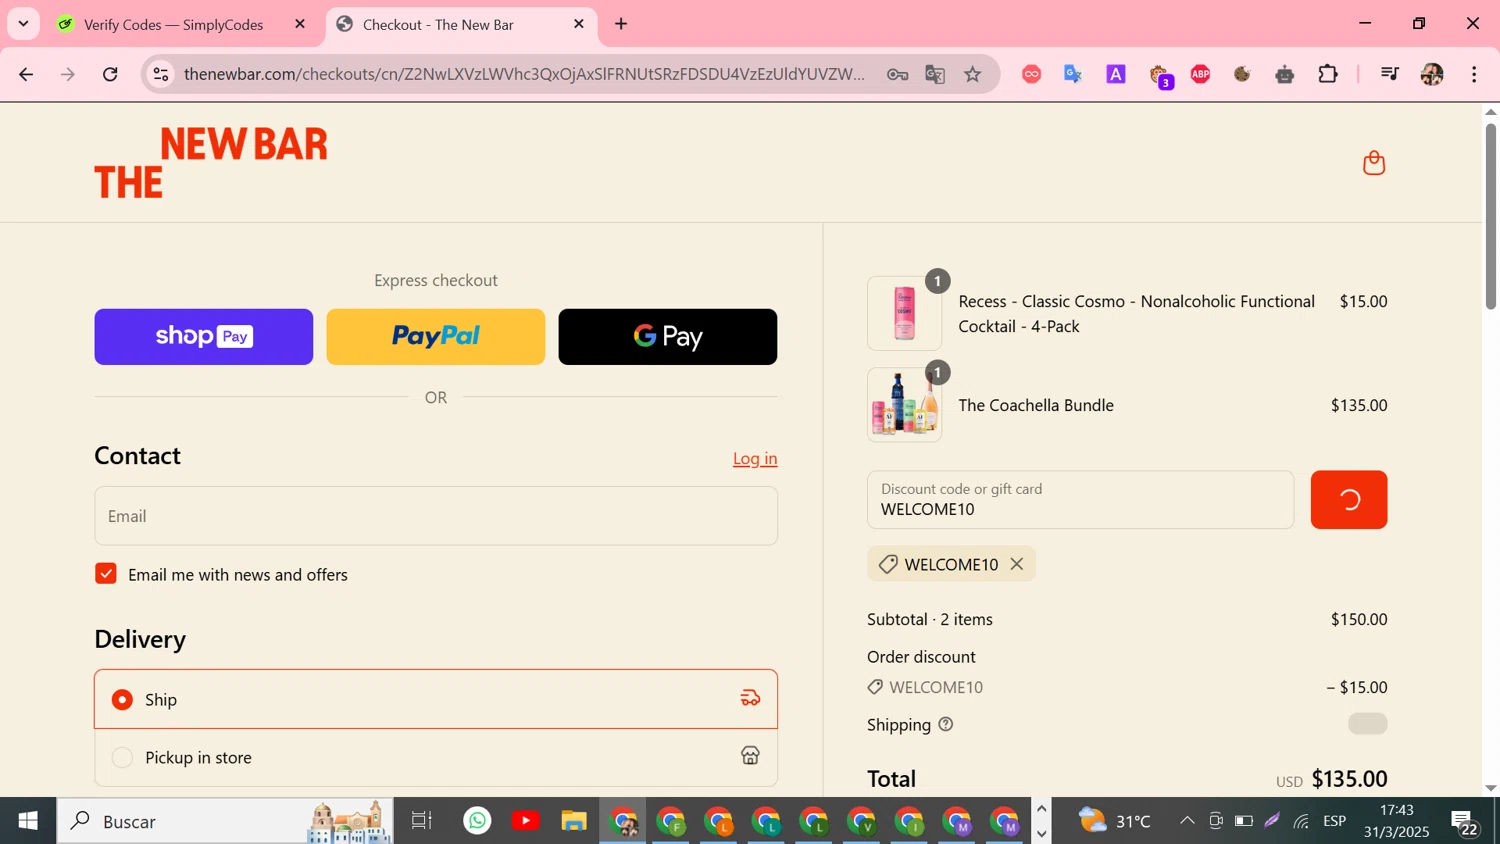Open the Windows Start menu
Viewport: 1500px width, 844px height.
(28, 821)
